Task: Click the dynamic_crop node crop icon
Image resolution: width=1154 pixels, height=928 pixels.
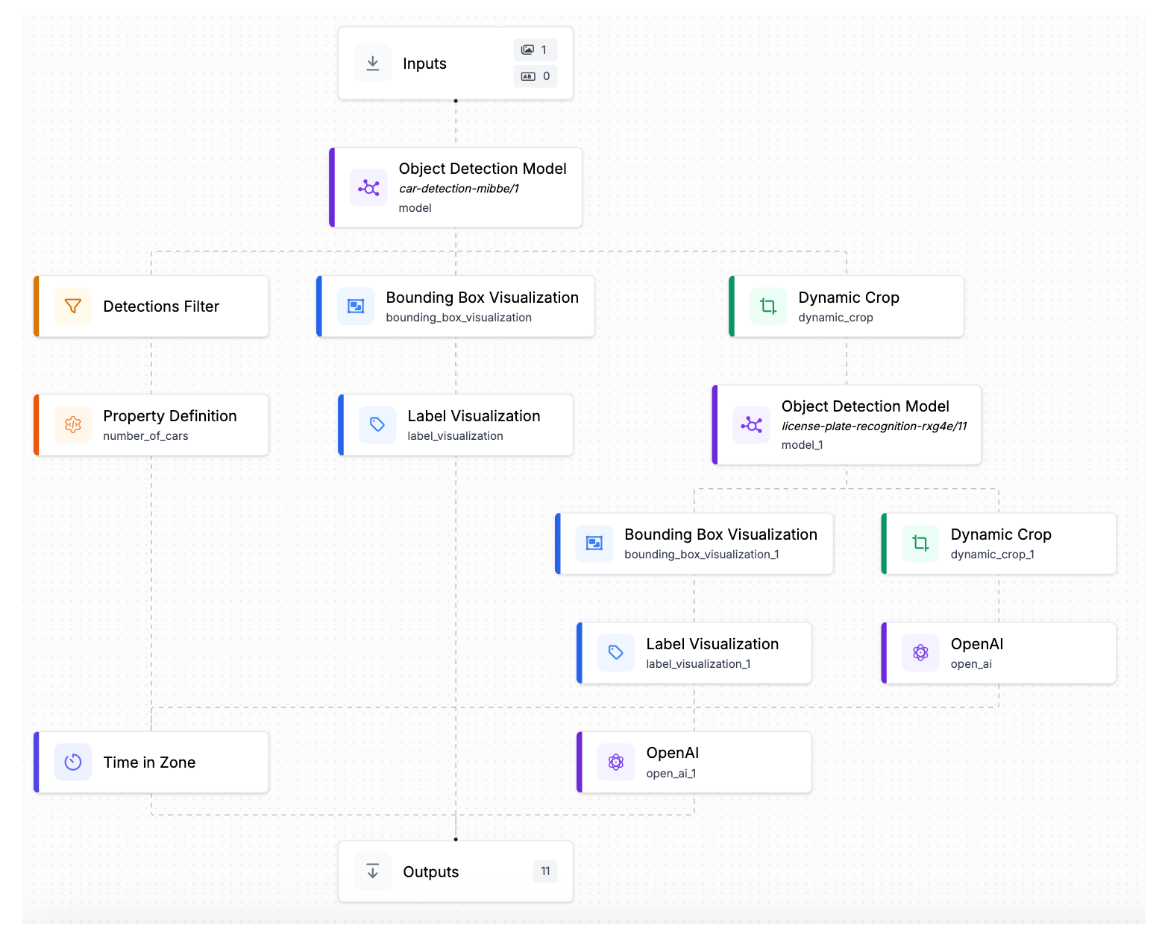Action: click(768, 307)
